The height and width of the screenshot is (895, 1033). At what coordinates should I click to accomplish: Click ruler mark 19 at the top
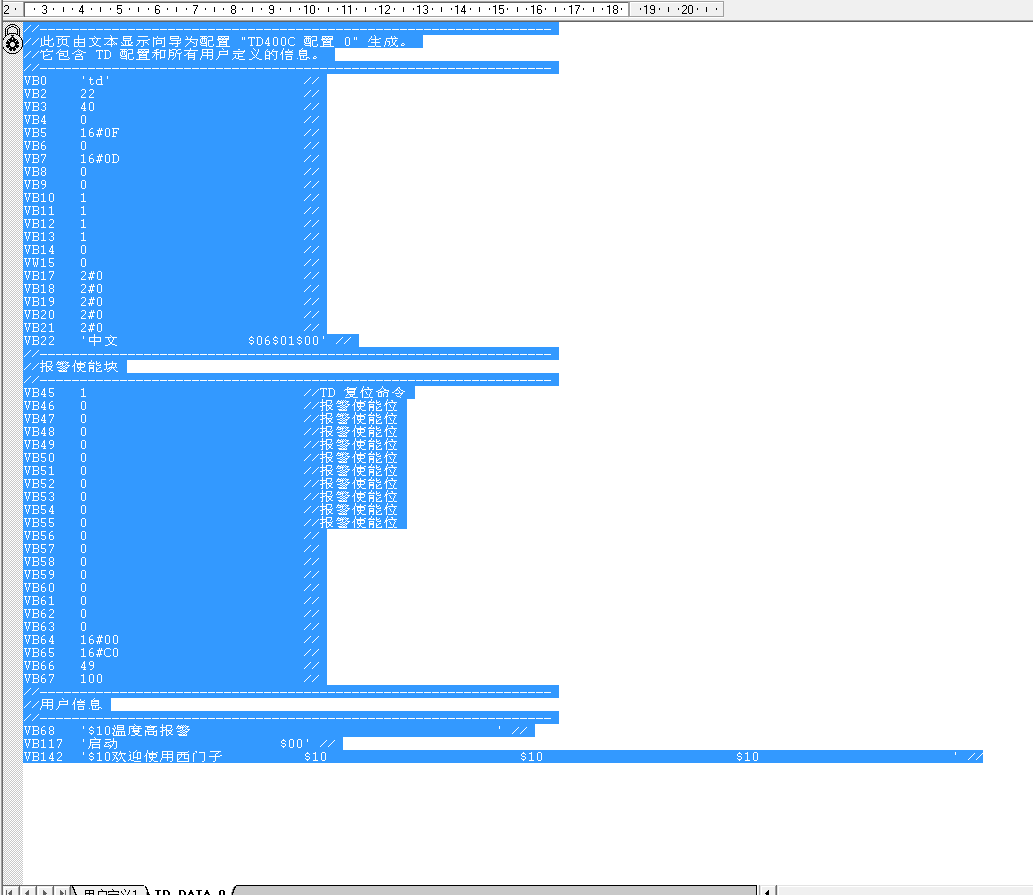(650, 9)
